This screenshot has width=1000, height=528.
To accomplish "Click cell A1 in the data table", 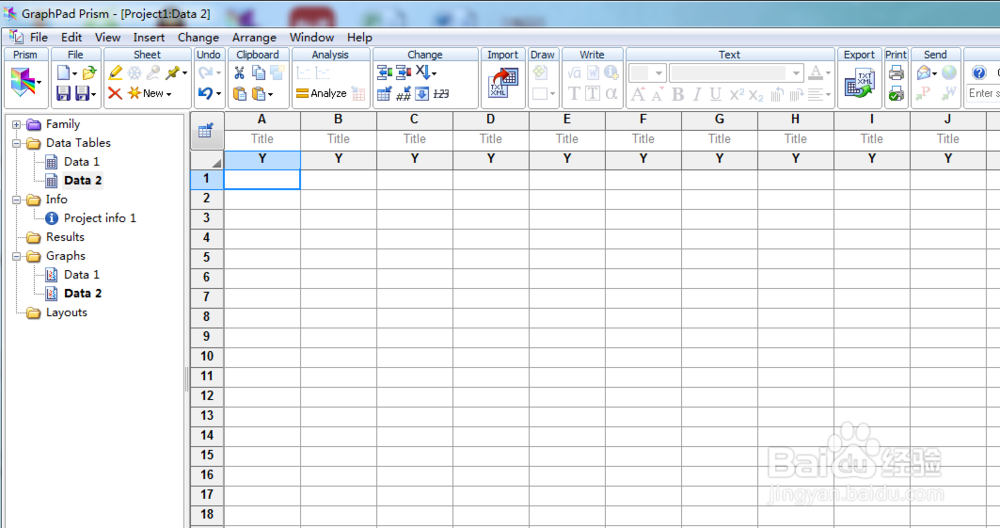I will click(262, 179).
